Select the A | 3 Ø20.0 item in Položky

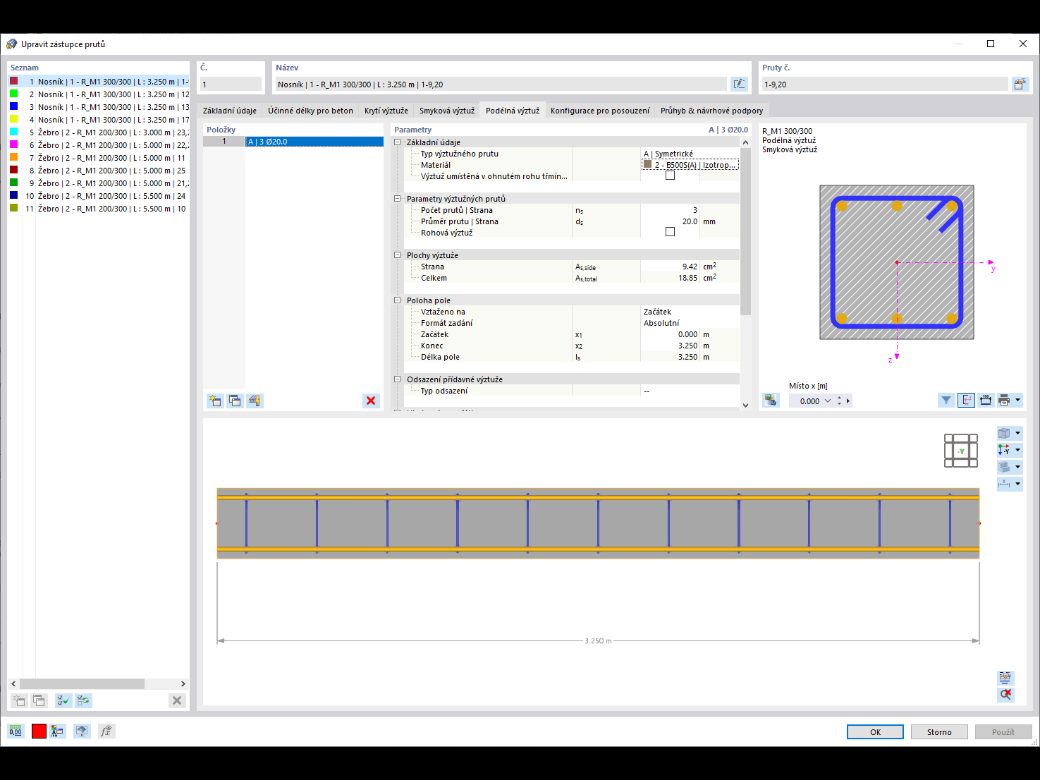314,142
